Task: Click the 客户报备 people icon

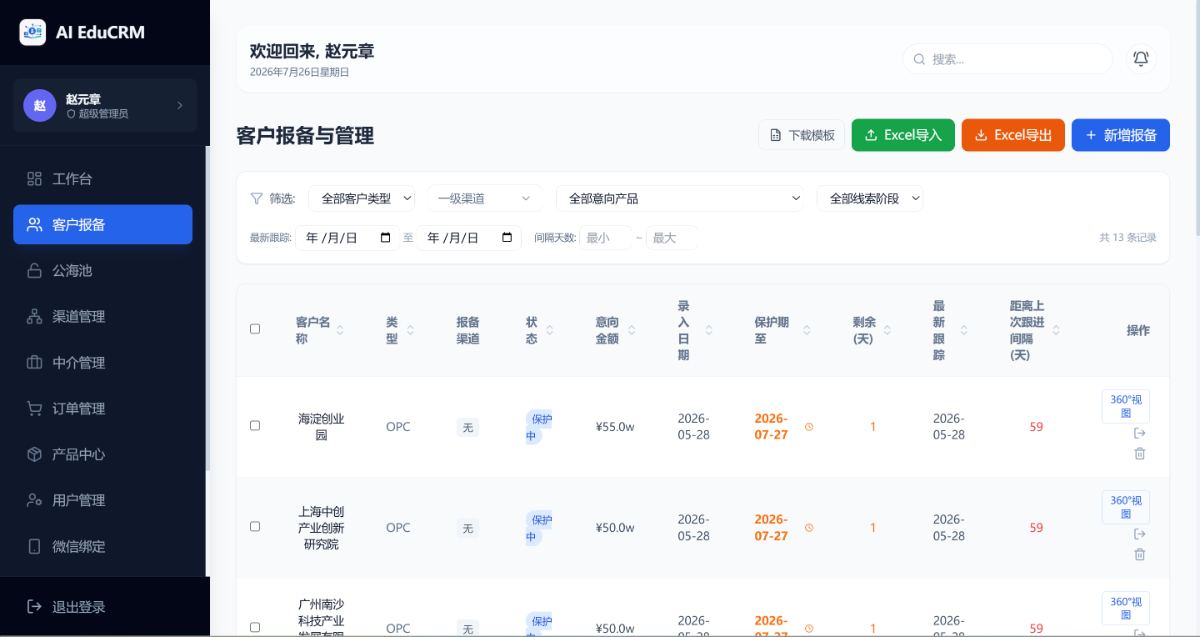Action: pyautogui.click(x=34, y=225)
